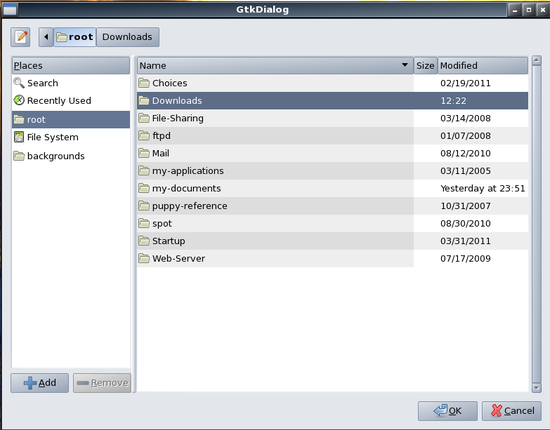
Task: Sort by the Modified column header
Action: tap(483, 66)
